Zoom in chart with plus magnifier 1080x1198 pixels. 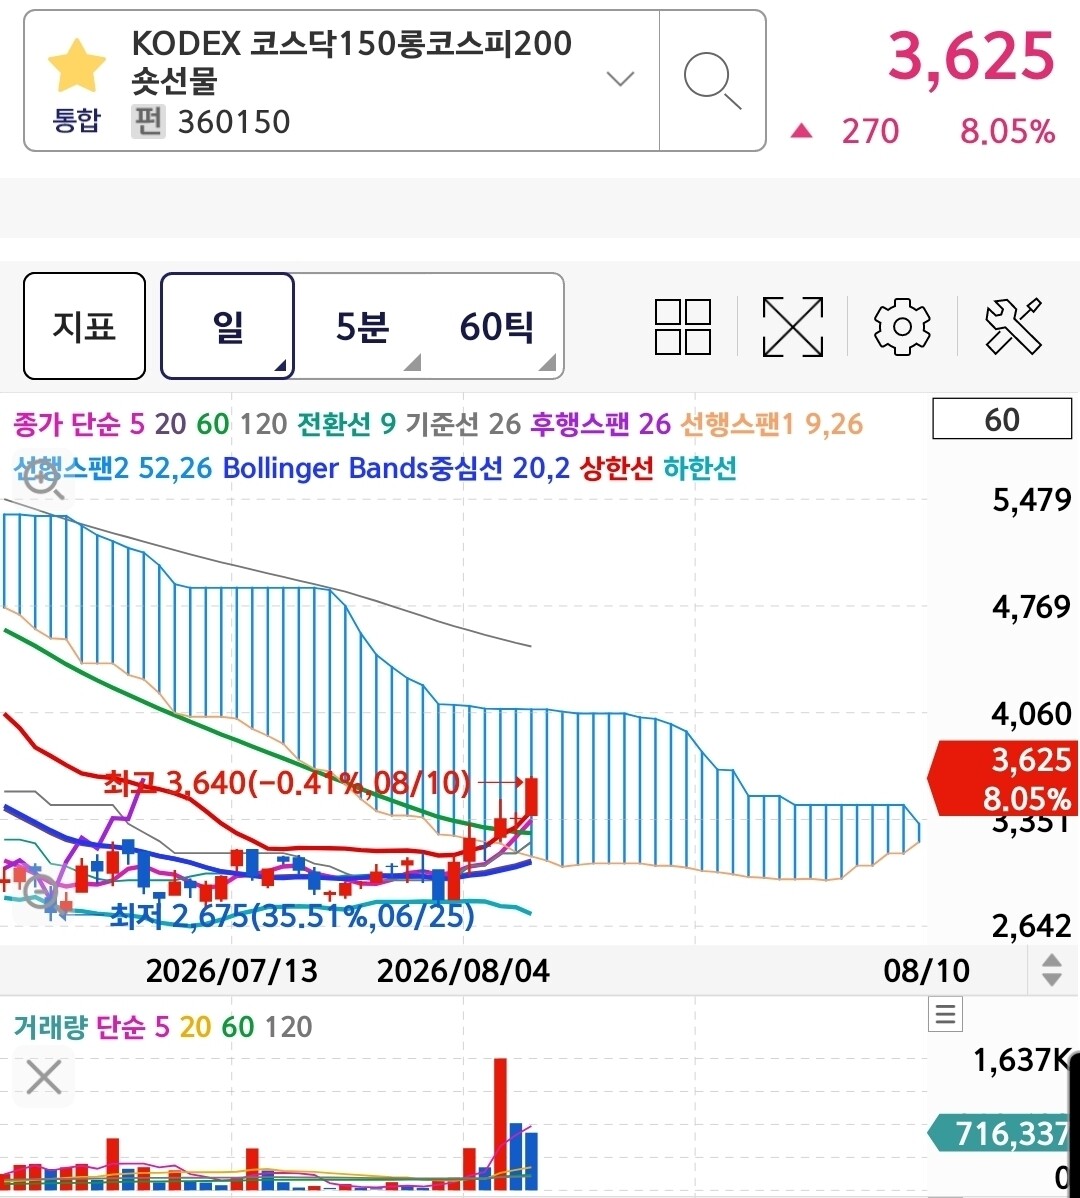tap(42, 480)
